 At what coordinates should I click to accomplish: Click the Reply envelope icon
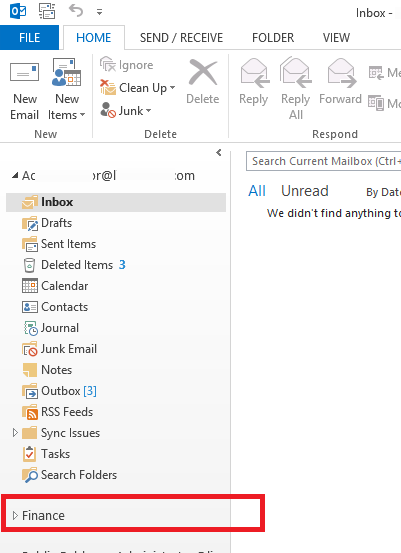pyautogui.click(x=255, y=73)
